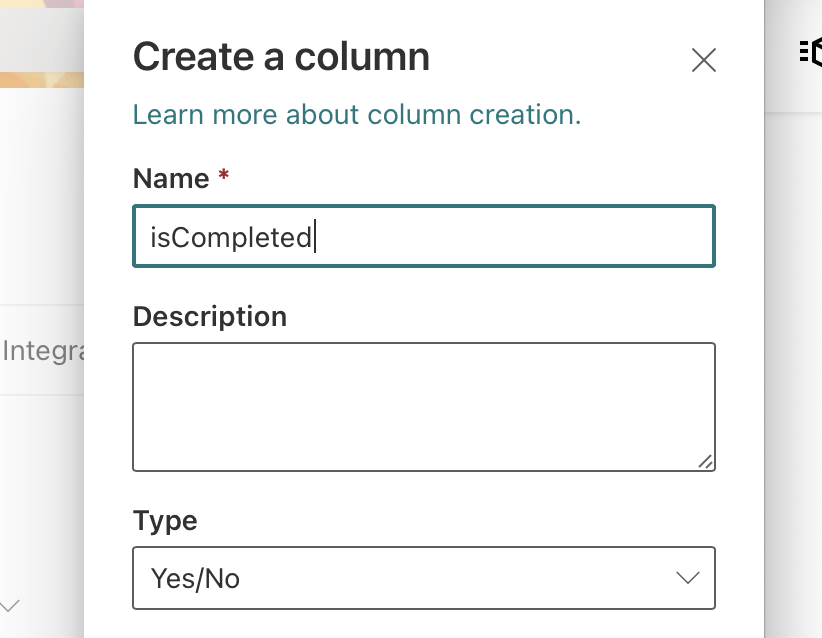Click the red required asterisk beside Name

224,177
